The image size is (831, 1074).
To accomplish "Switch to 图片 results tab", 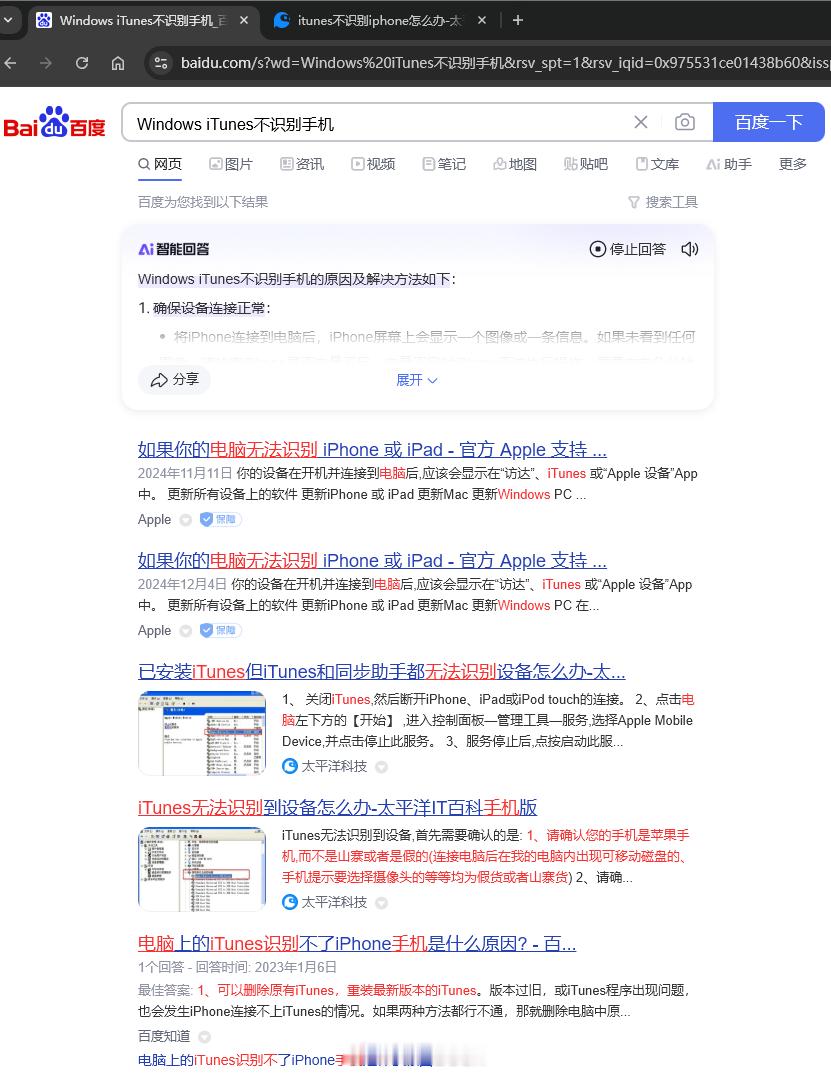I will [x=231, y=164].
